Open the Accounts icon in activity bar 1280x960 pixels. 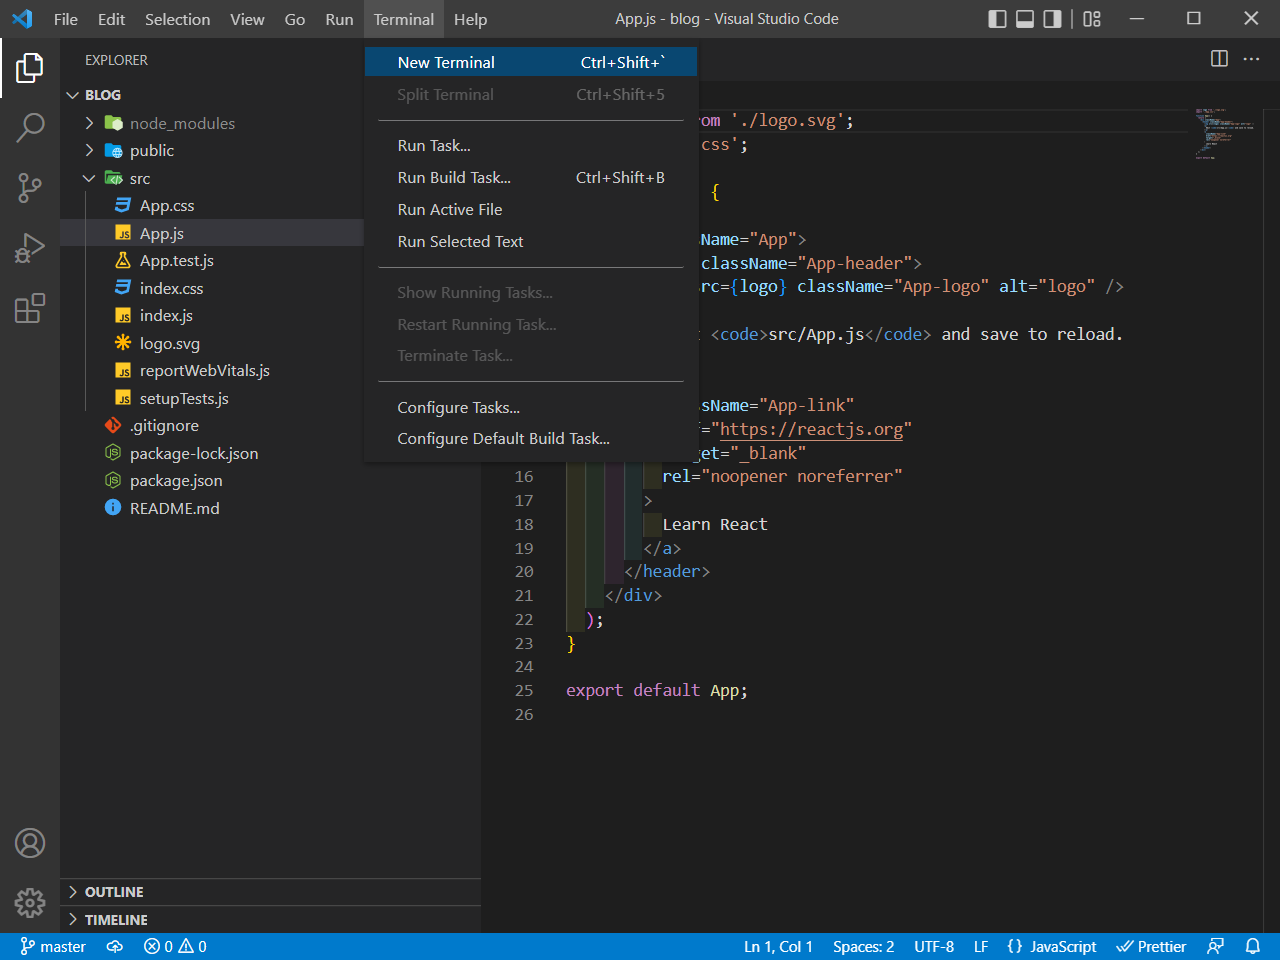click(30, 843)
